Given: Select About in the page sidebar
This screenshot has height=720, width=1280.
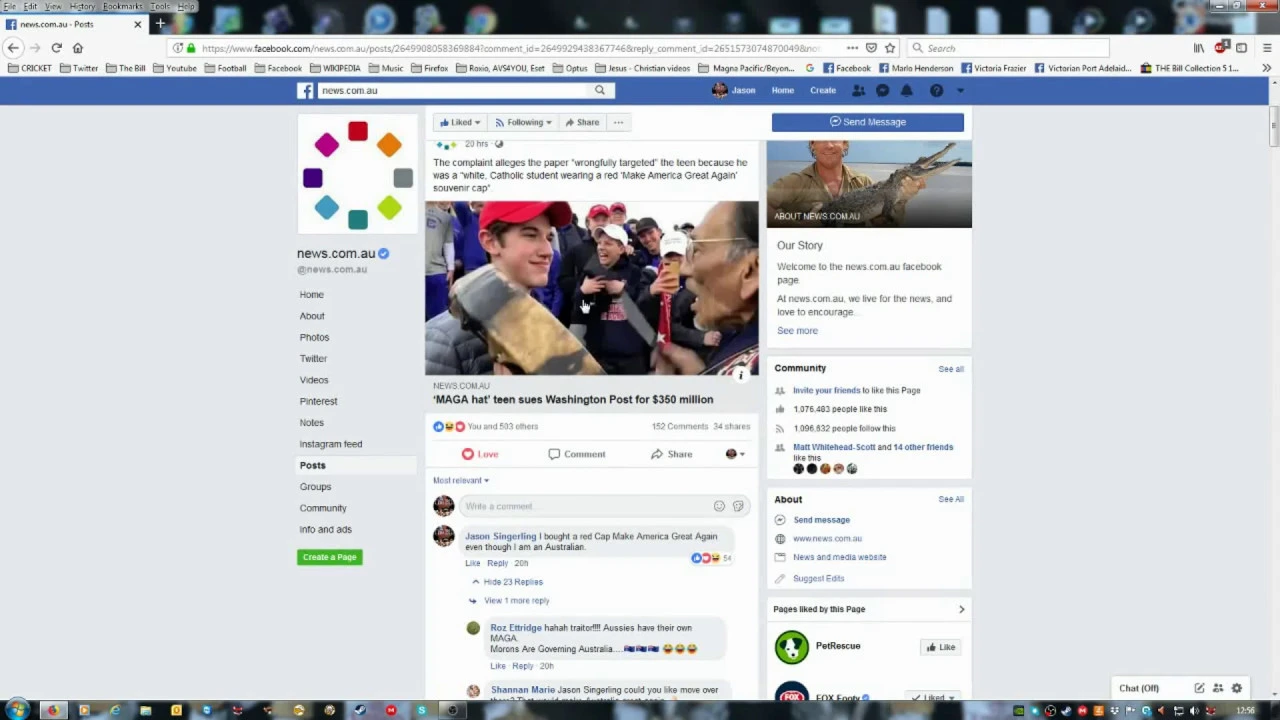Looking at the screenshot, I should pos(312,316).
